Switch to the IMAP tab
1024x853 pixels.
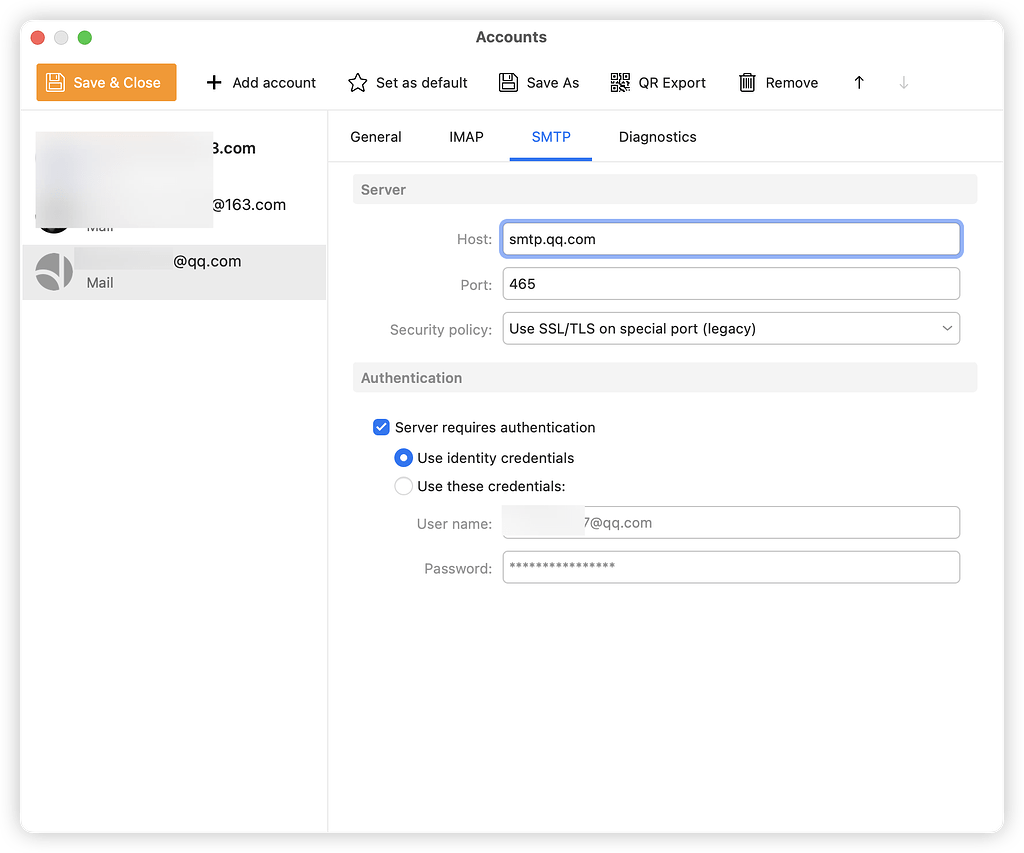(466, 137)
